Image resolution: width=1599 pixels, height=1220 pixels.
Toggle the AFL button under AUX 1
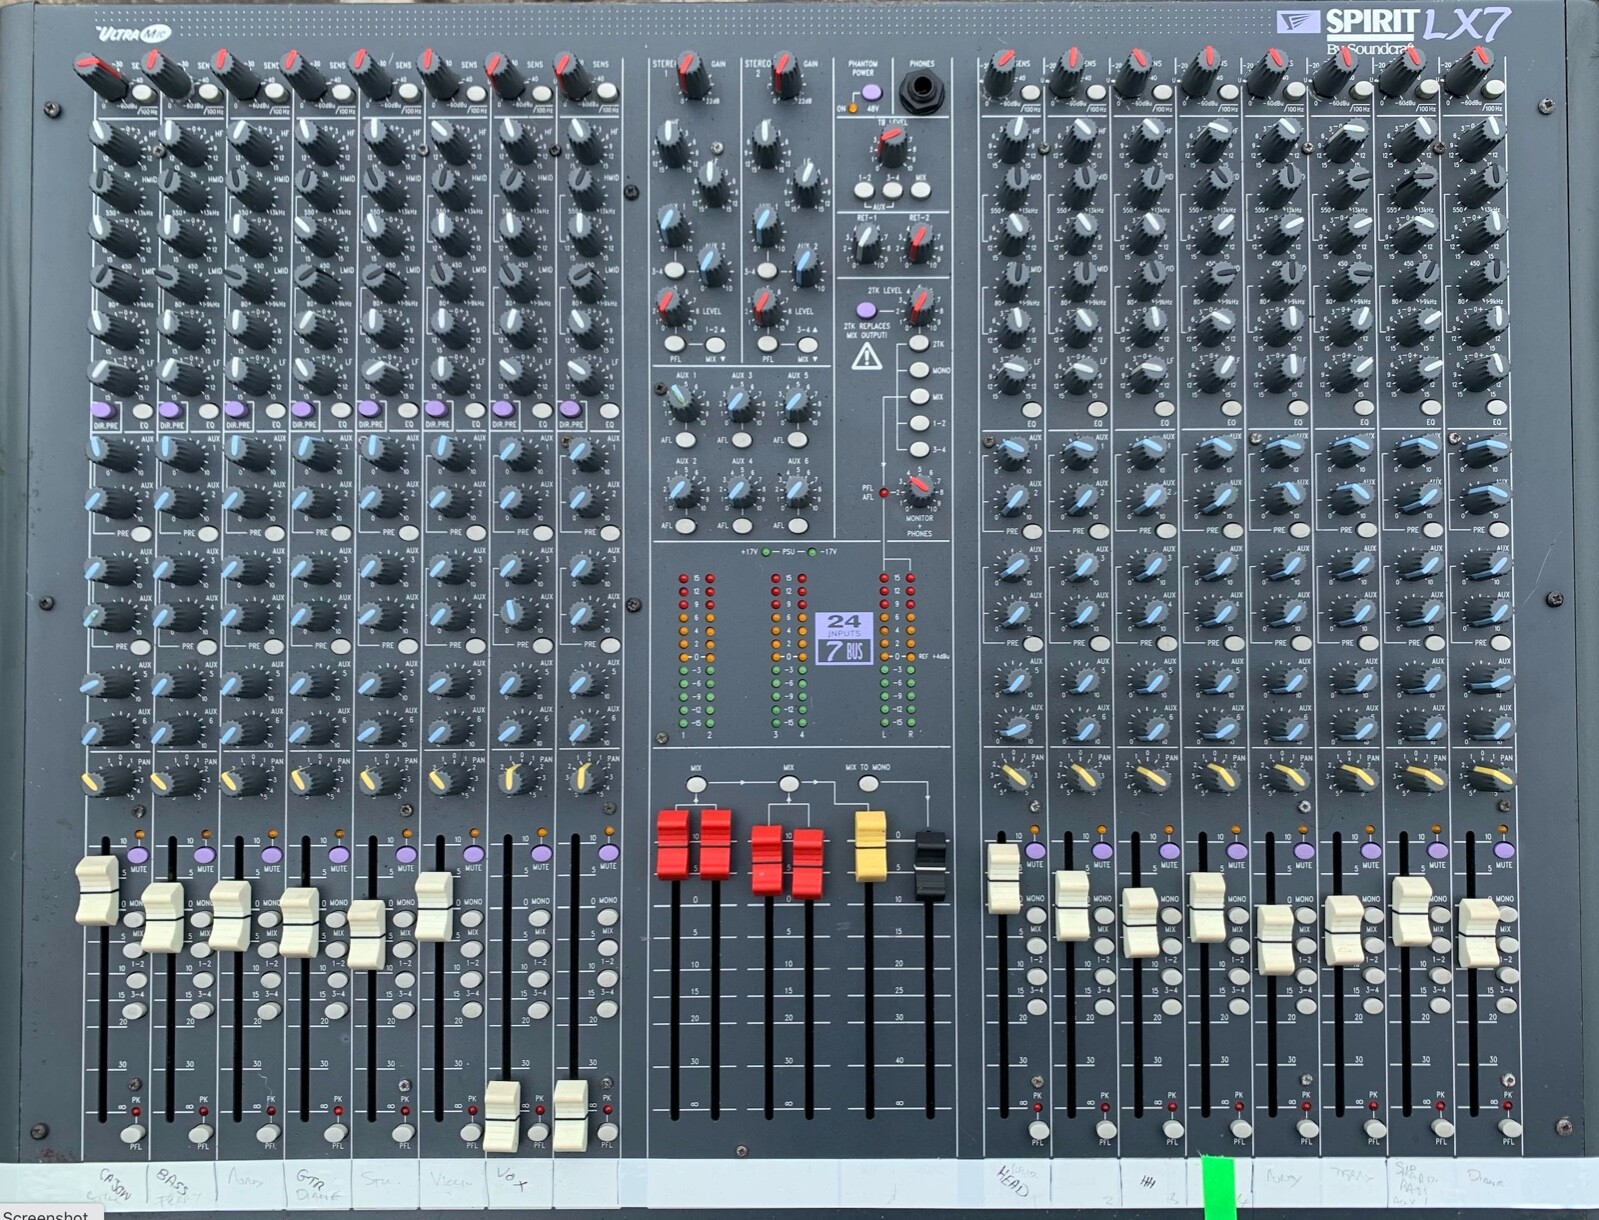(685, 440)
